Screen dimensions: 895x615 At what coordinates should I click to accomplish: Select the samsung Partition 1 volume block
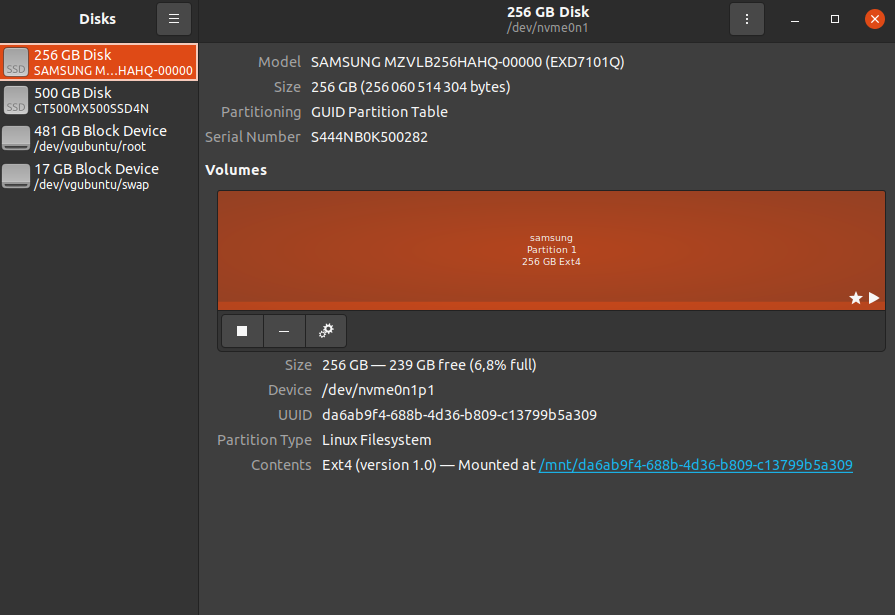pos(551,250)
